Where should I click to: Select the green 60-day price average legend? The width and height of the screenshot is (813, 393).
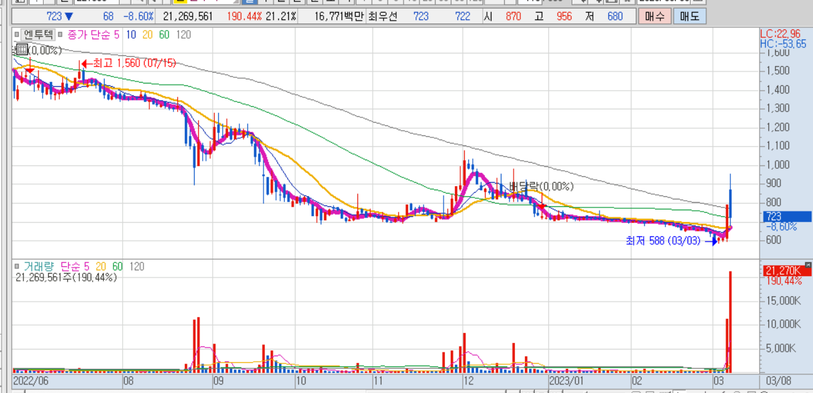pos(164,35)
